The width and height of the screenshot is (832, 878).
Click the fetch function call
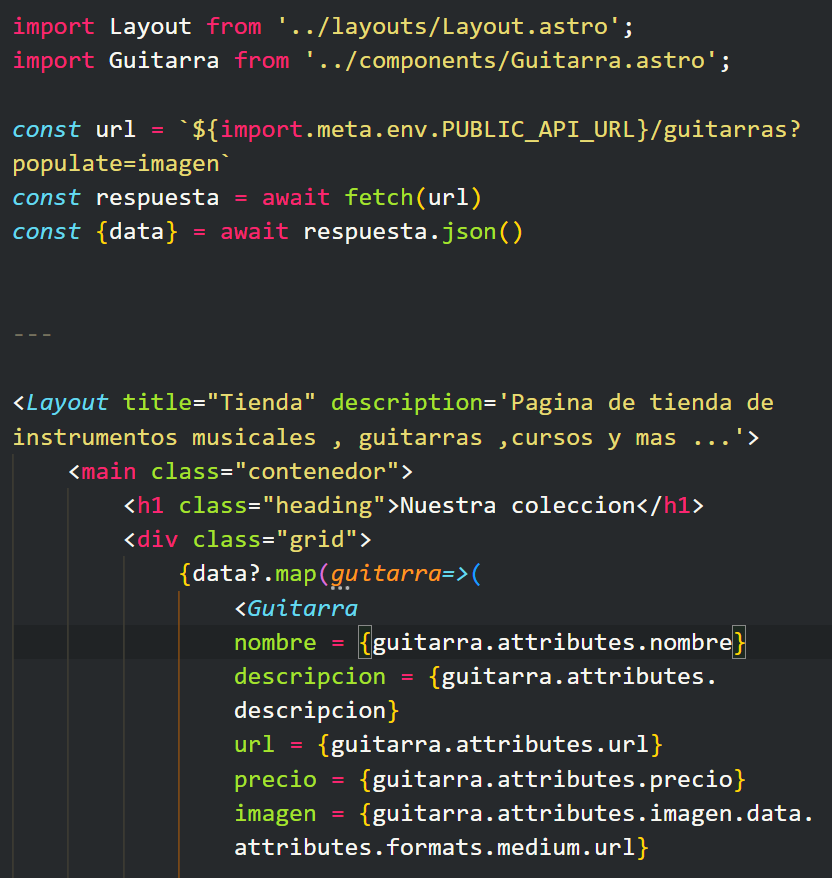pyautogui.click(x=379, y=197)
